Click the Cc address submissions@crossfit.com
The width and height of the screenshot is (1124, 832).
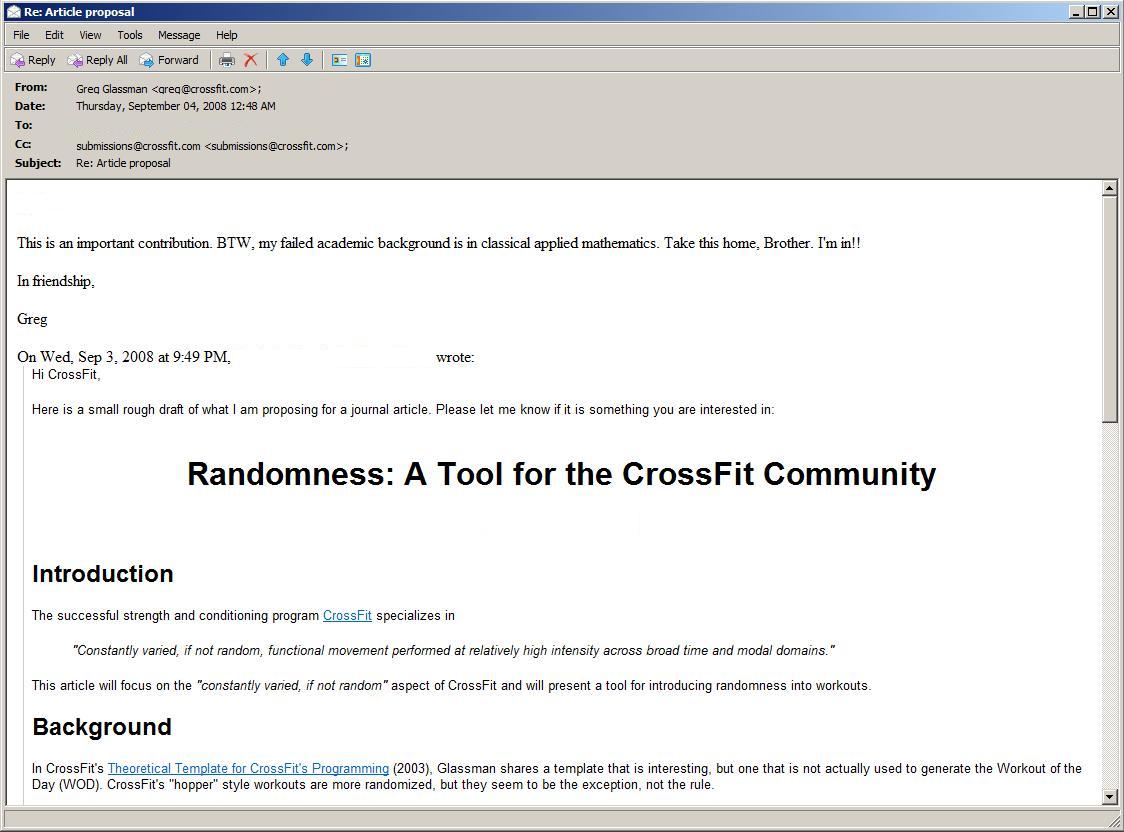212,146
